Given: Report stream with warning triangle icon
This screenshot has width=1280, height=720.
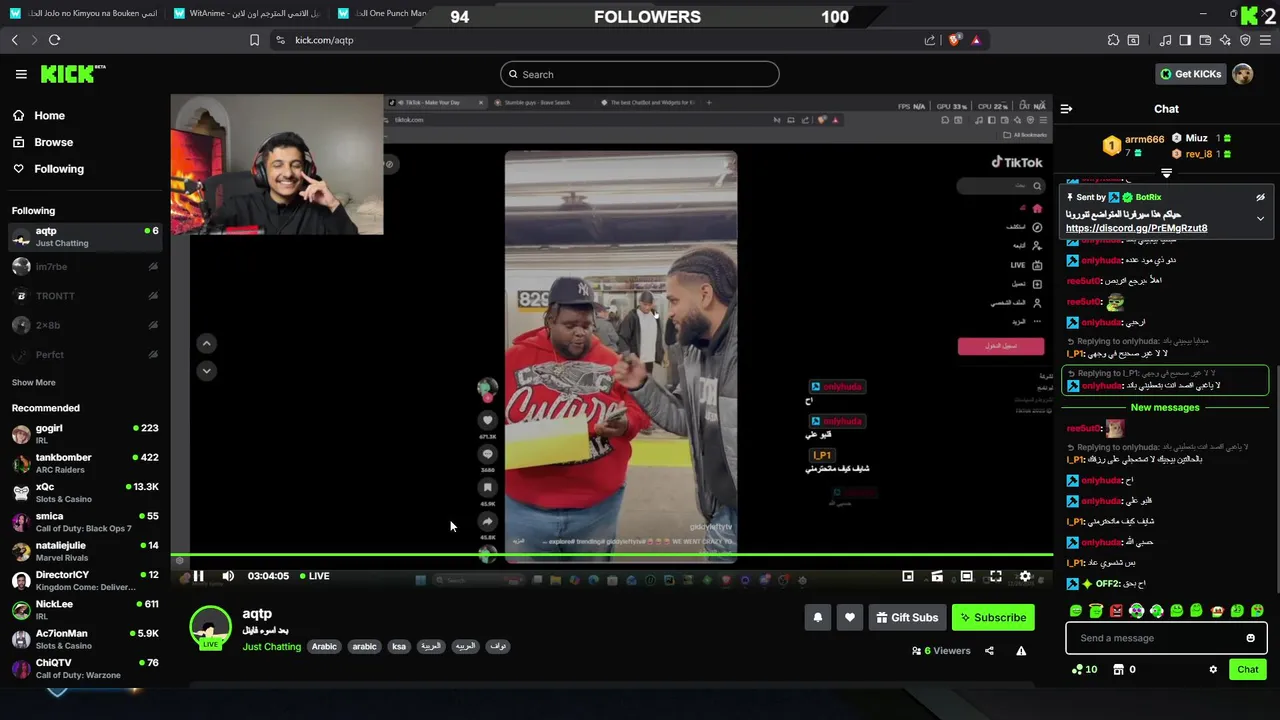Looking at the screenshot, I should point(1021,651).
